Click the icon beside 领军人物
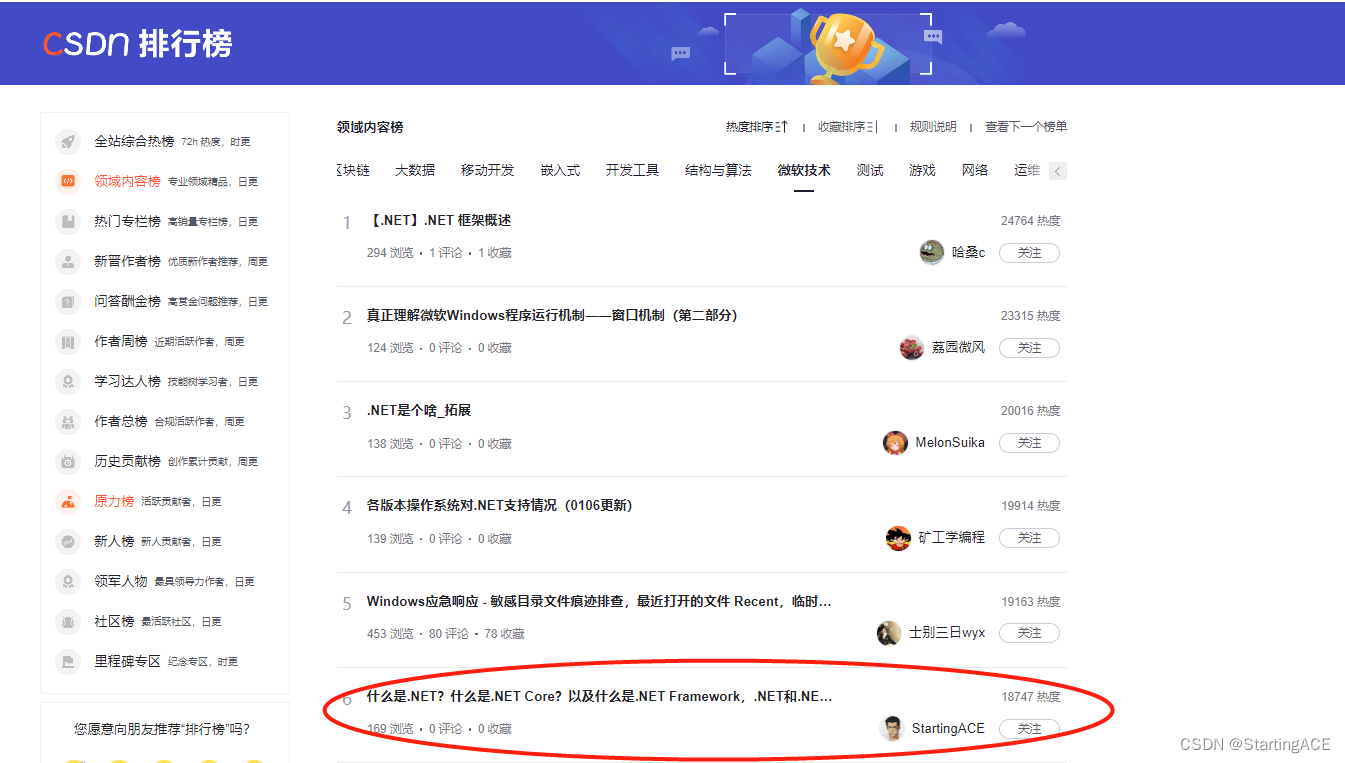 [68, 581]
